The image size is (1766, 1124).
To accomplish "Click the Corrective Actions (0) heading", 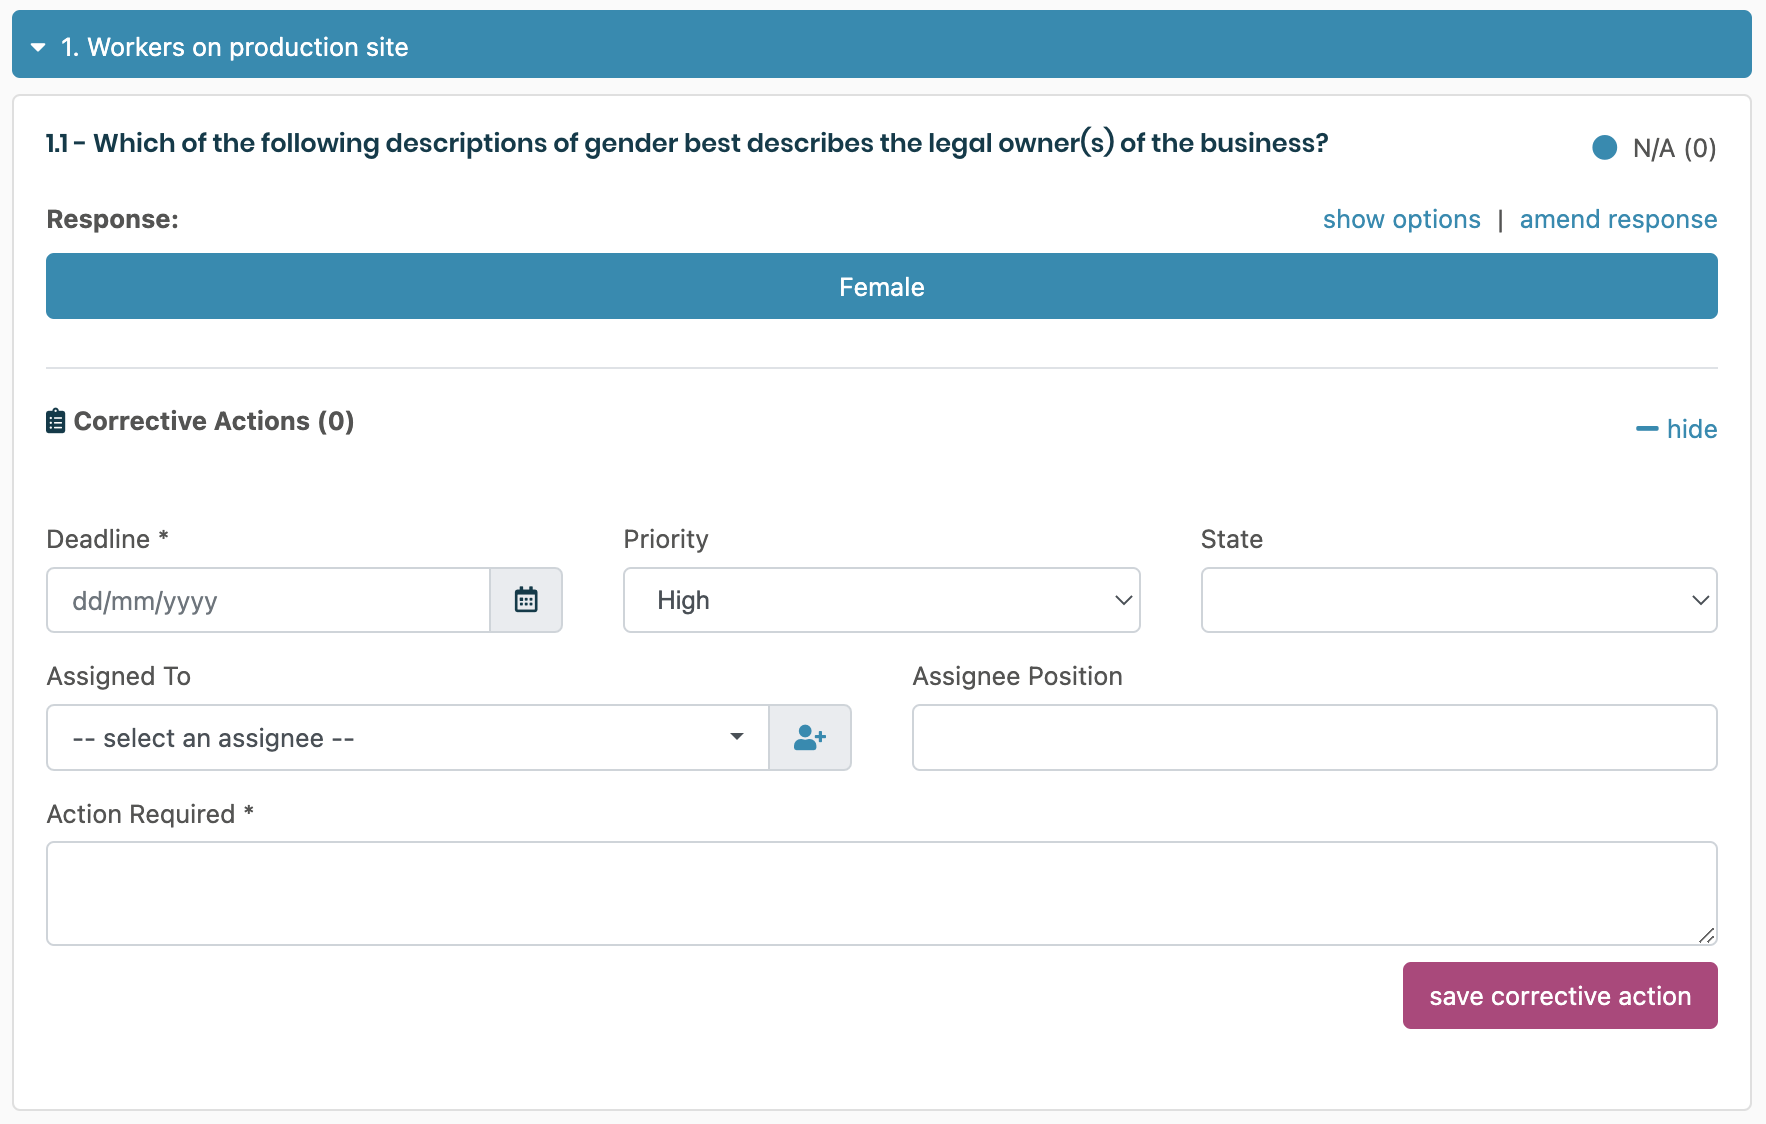I will coord(213,421).
